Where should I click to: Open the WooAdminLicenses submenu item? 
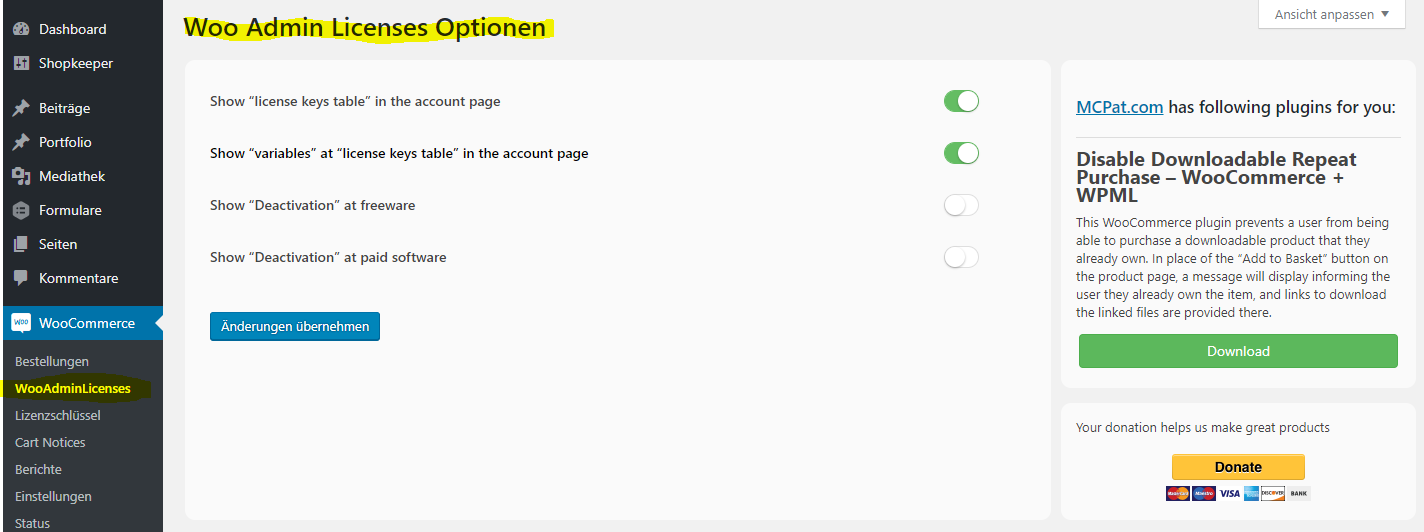click(x=73, y=388)
